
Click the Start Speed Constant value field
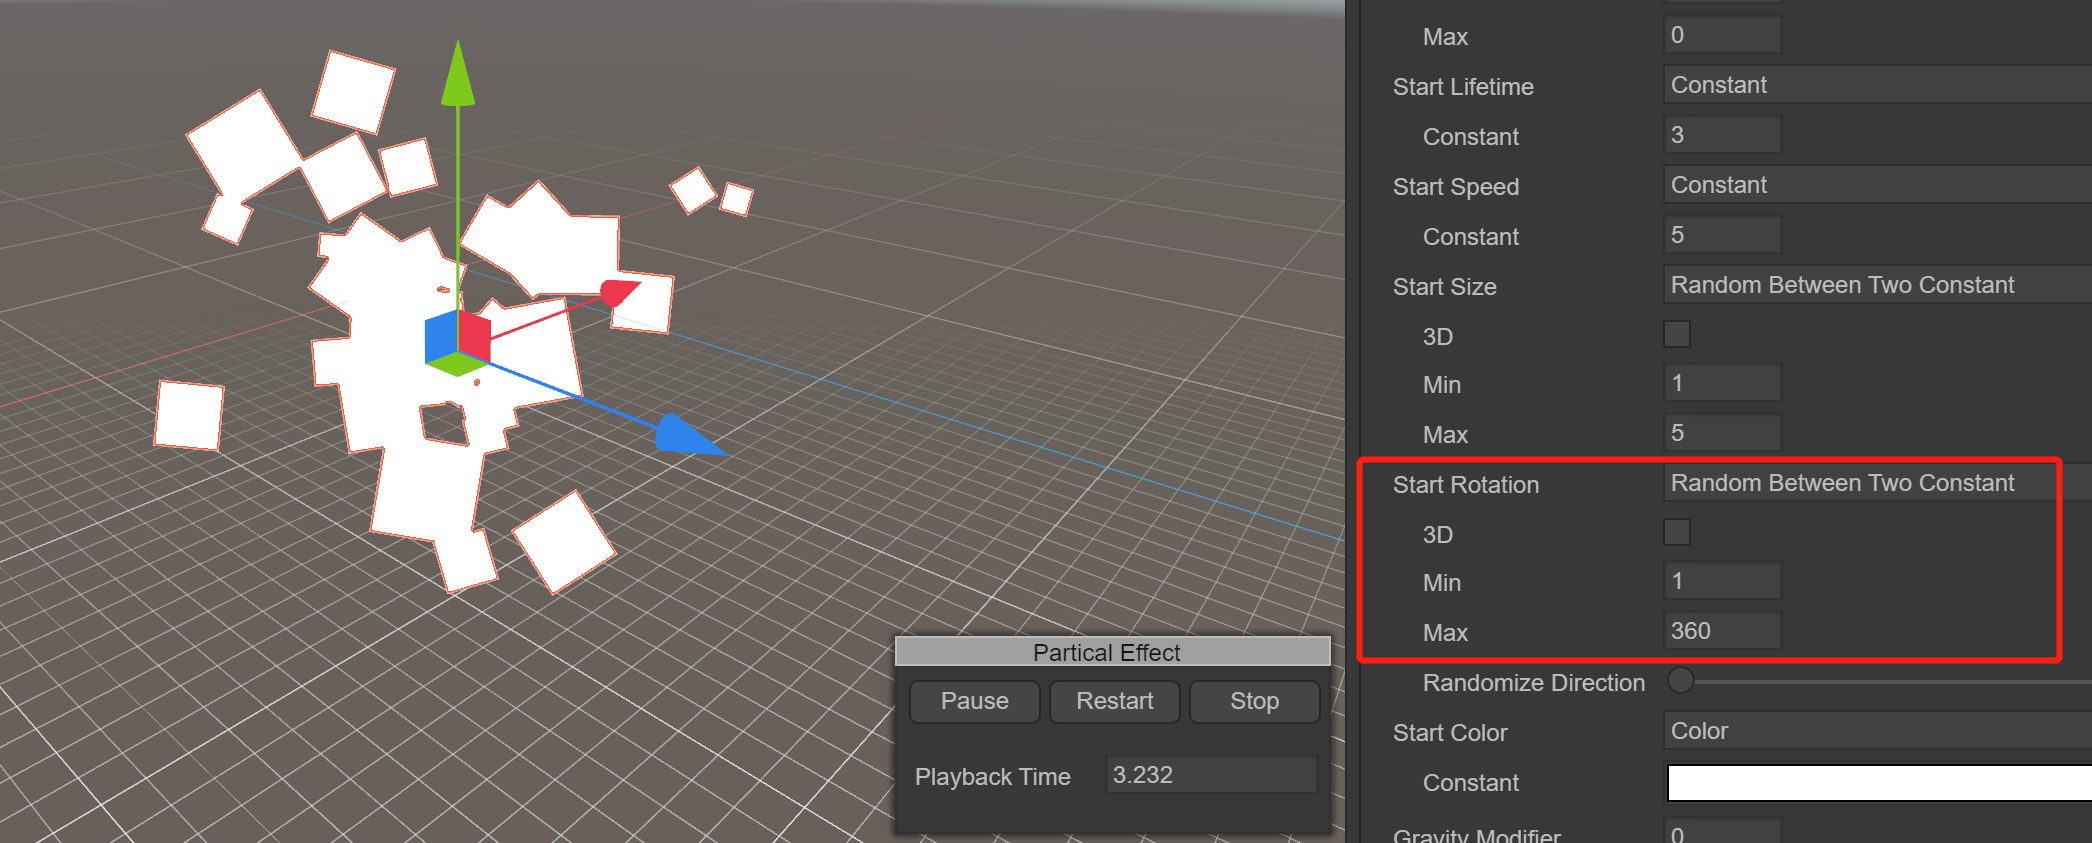(1722, 235)
